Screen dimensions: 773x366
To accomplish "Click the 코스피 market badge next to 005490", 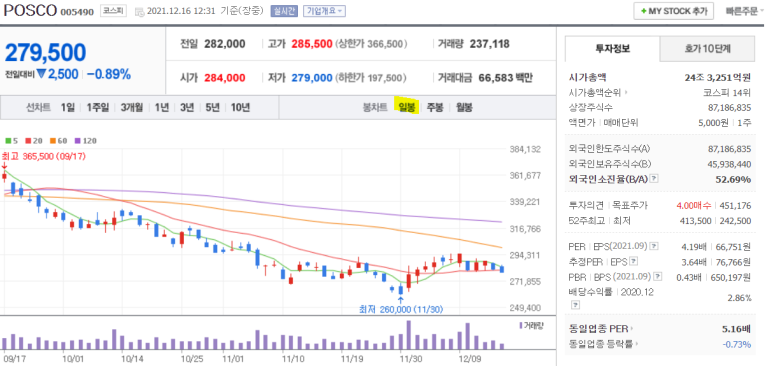I will click(113, 11).
